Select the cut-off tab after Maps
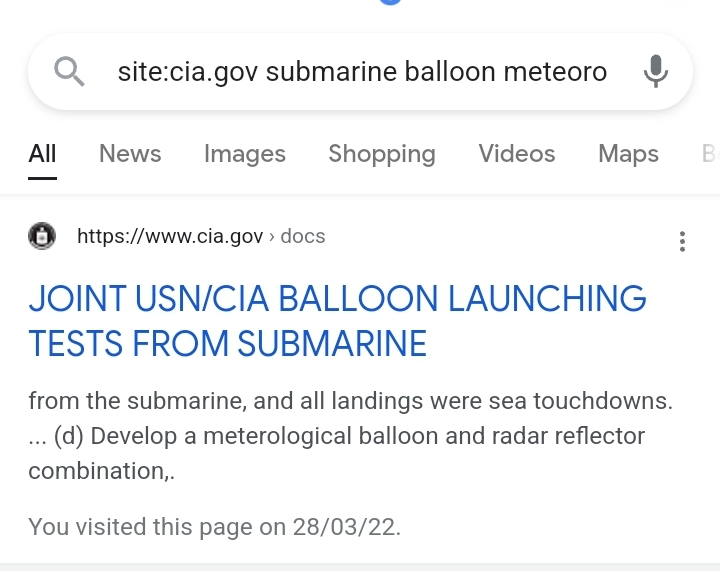The image size is (720, 571). (x=709, y=154)
